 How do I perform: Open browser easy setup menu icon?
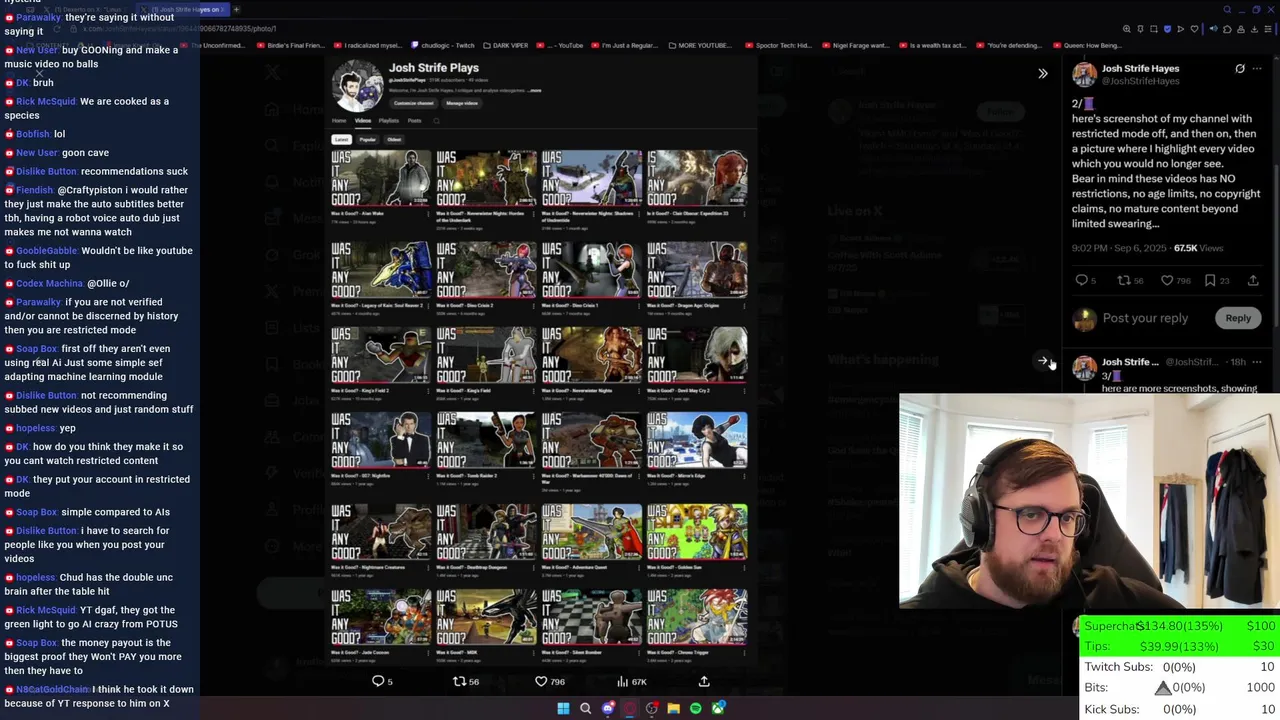point(1268,29)
